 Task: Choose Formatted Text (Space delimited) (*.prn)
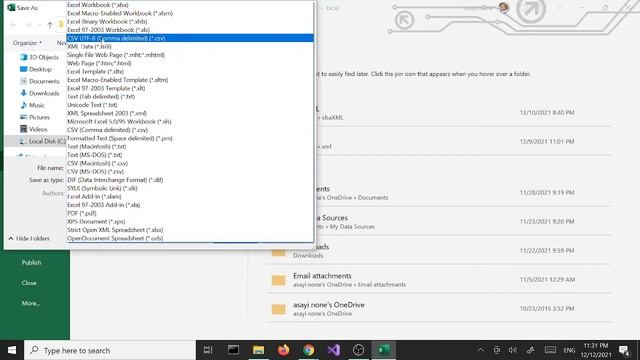tap(190, 138)
